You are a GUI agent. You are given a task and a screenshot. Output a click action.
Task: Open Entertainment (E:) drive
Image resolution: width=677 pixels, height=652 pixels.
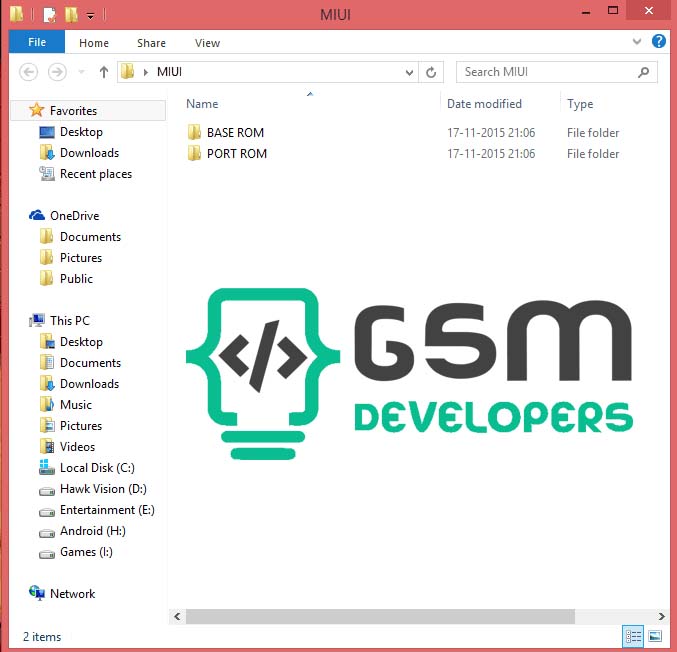pyautogui.click(x=107, y=510)
